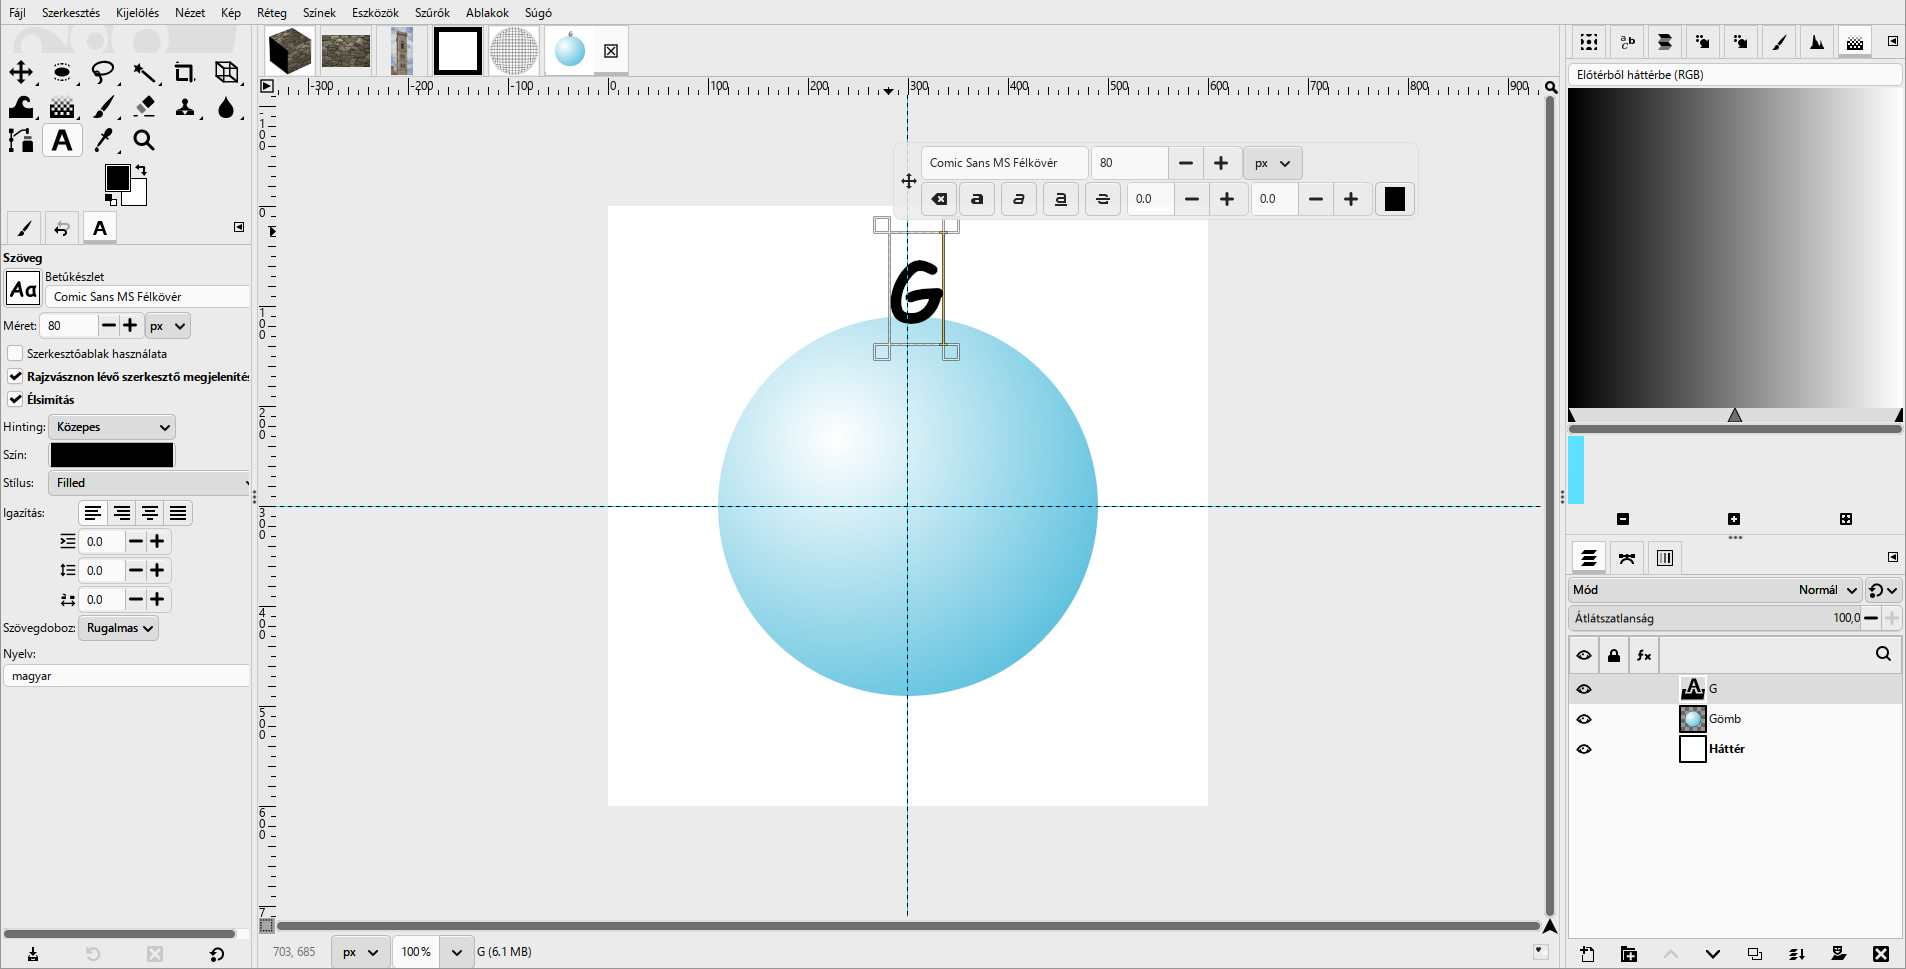Image resolution: width=1906 pixels, height=969 pixels.
Task: Enable Szerkesztőablak használata checkbox
Action: point(15,354)
